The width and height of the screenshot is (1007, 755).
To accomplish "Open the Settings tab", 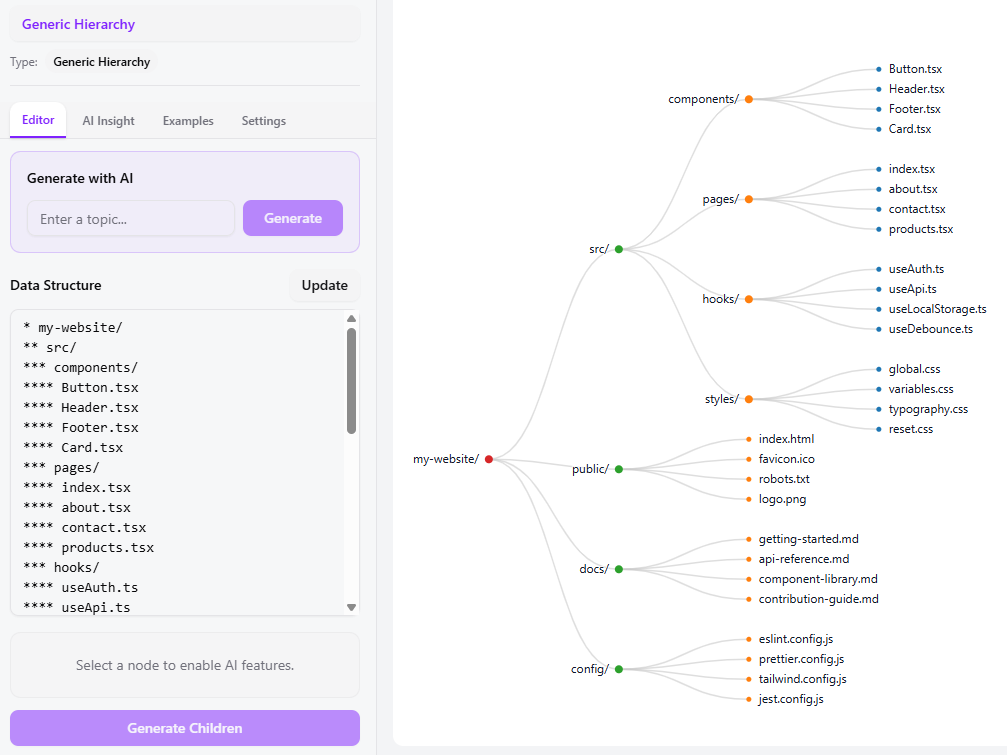I will tap(263, 120).
